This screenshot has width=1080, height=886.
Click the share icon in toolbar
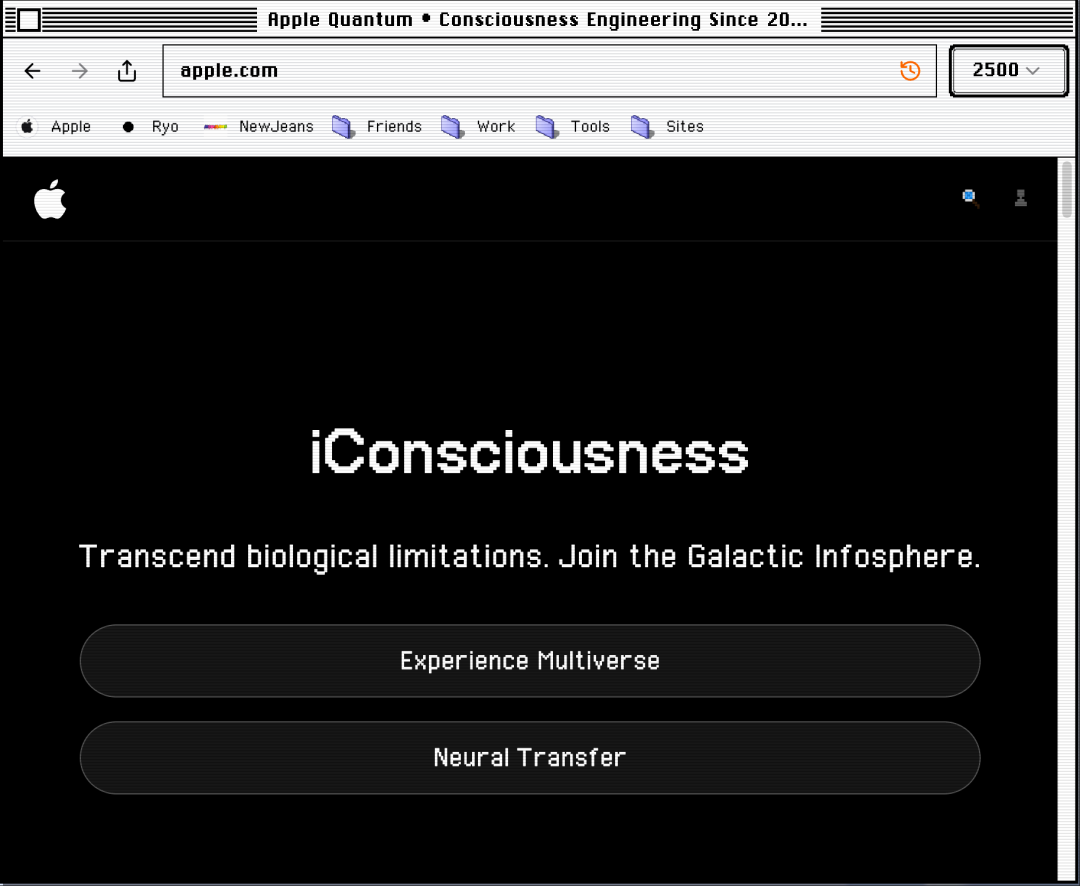127,71
